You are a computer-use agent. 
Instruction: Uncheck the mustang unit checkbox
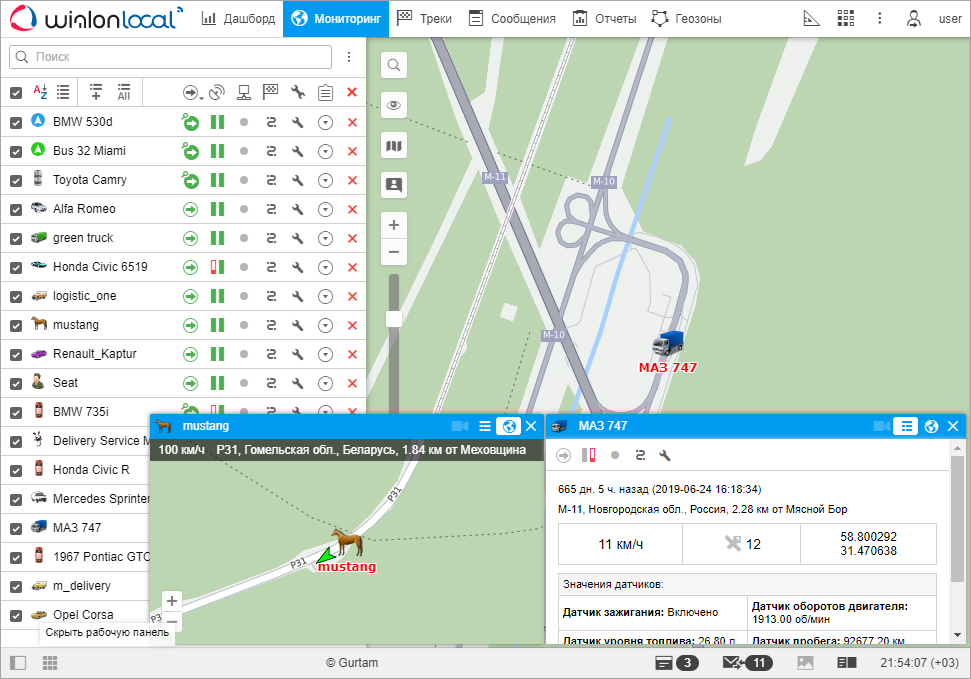click(x=16, y=325)
